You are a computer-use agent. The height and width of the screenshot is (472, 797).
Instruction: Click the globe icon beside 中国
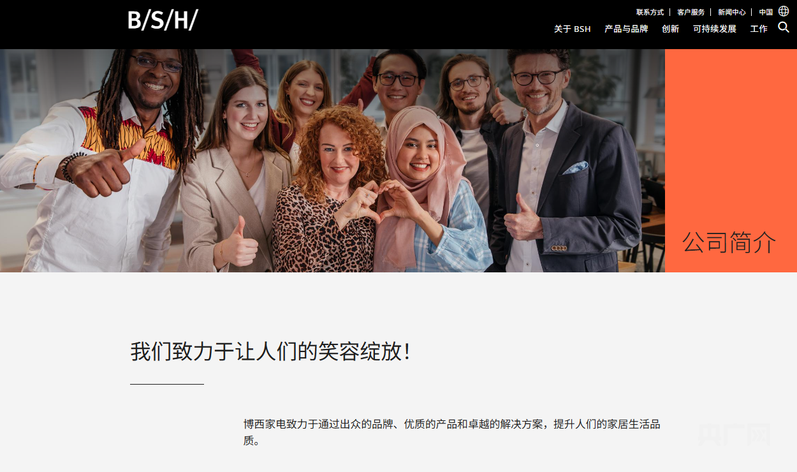(784, 11)
